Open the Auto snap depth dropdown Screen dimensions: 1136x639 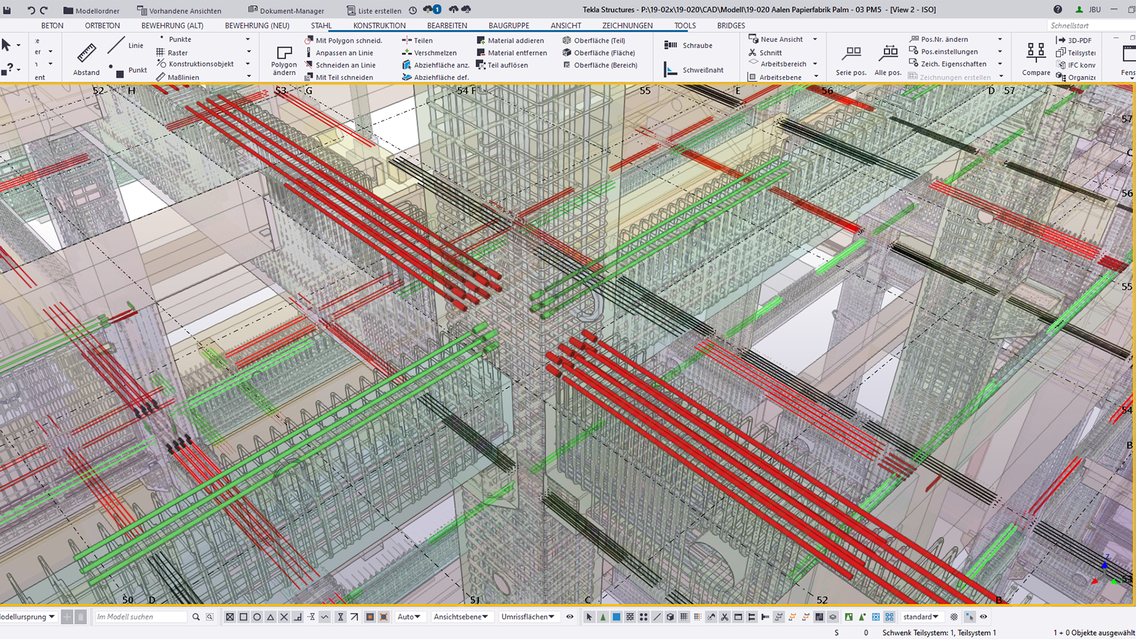click(x=410, y=617)
